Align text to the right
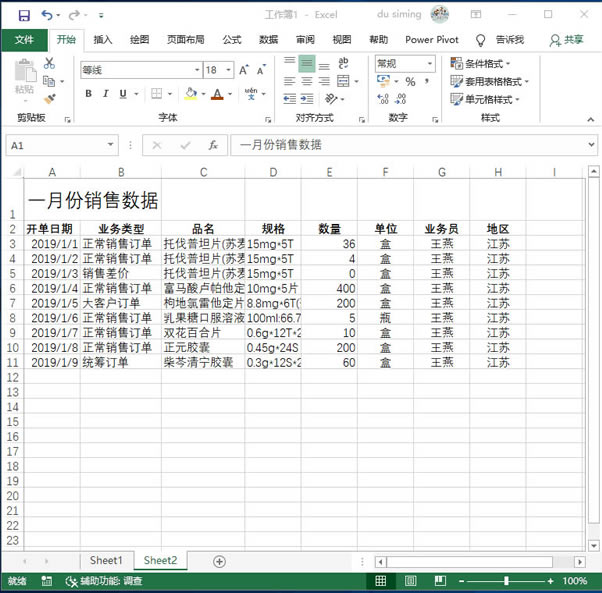Image resolution: width=602 pixels, height=593 pixels. [x=324, y=81]
